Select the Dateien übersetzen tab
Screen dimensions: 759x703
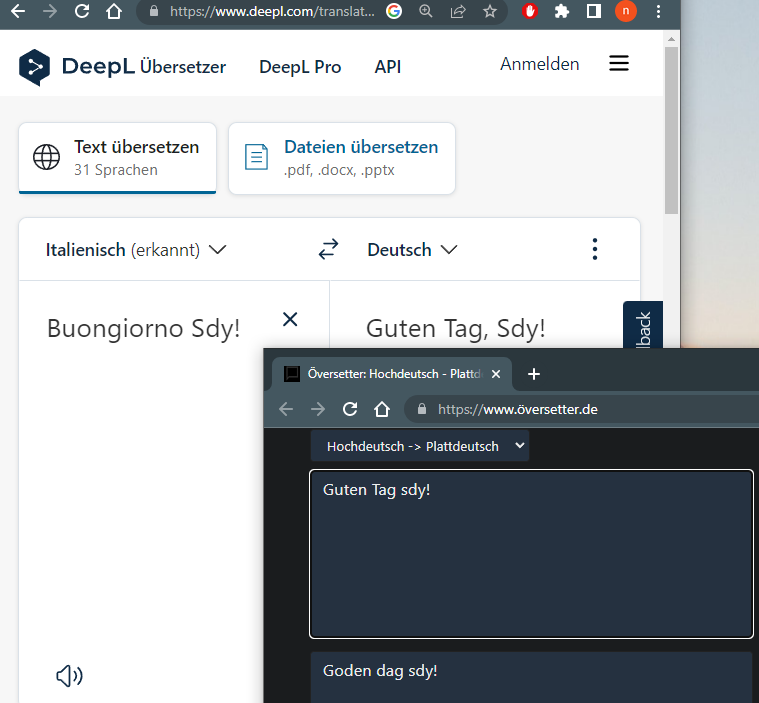pos(342,158)
